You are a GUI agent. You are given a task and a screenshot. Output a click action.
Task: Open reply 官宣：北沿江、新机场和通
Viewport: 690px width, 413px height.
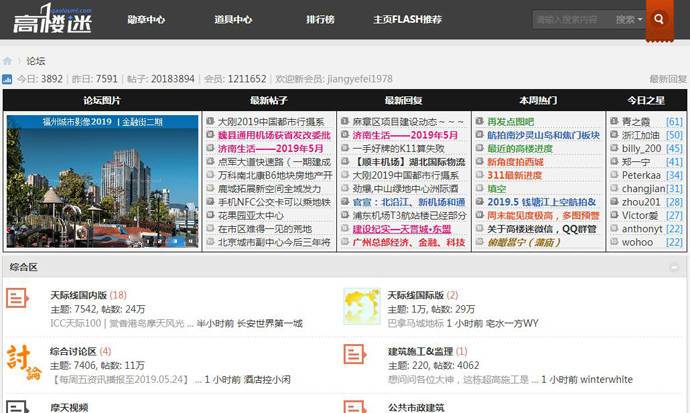pyautogui.click(x=409, y=202)
